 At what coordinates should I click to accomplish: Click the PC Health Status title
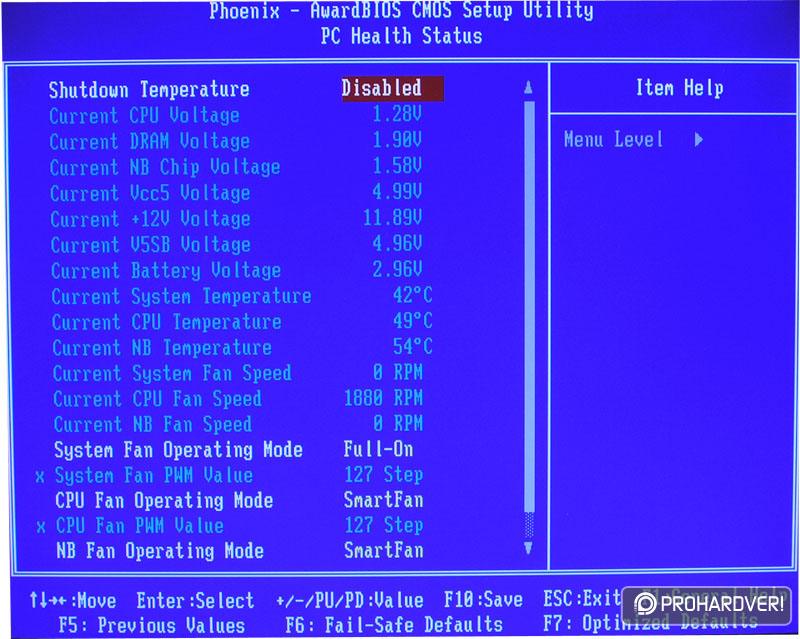401,36
